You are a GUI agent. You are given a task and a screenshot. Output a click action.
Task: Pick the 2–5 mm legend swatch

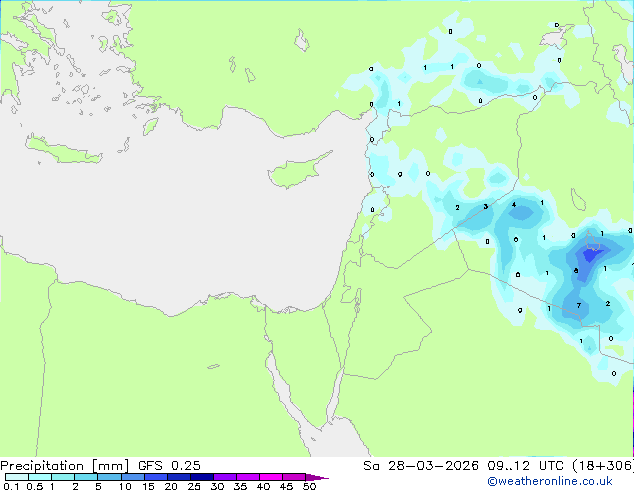coord(86,477)
